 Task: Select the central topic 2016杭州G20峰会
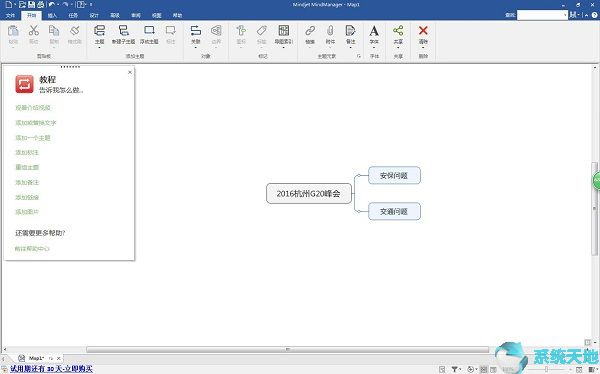coord(308,193)
